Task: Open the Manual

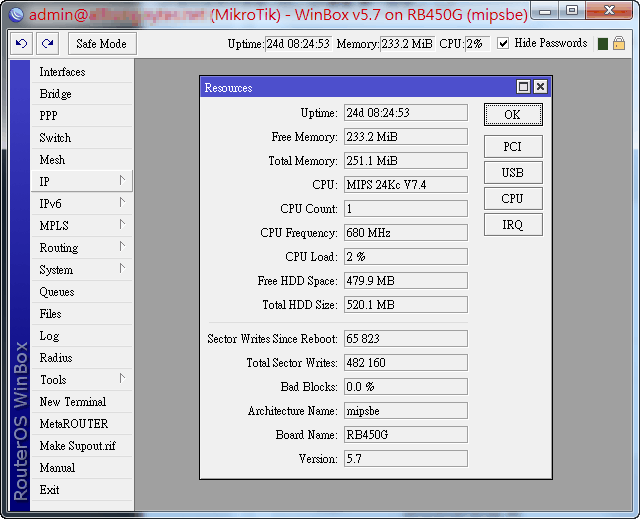Action: [82, 468]
